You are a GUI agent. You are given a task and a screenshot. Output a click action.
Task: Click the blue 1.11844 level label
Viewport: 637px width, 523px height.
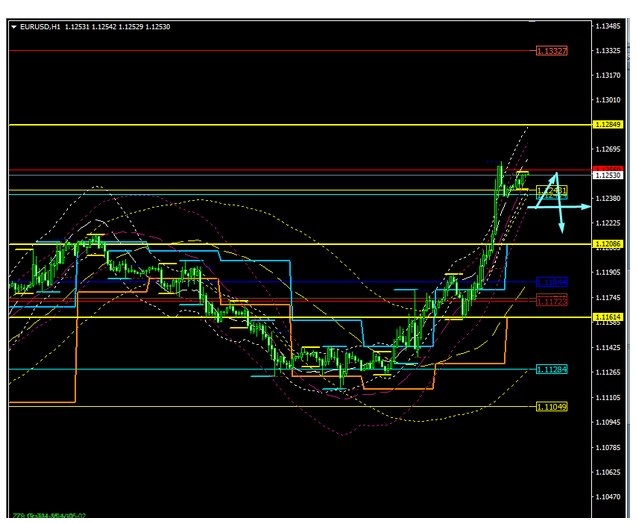(551, 283)
